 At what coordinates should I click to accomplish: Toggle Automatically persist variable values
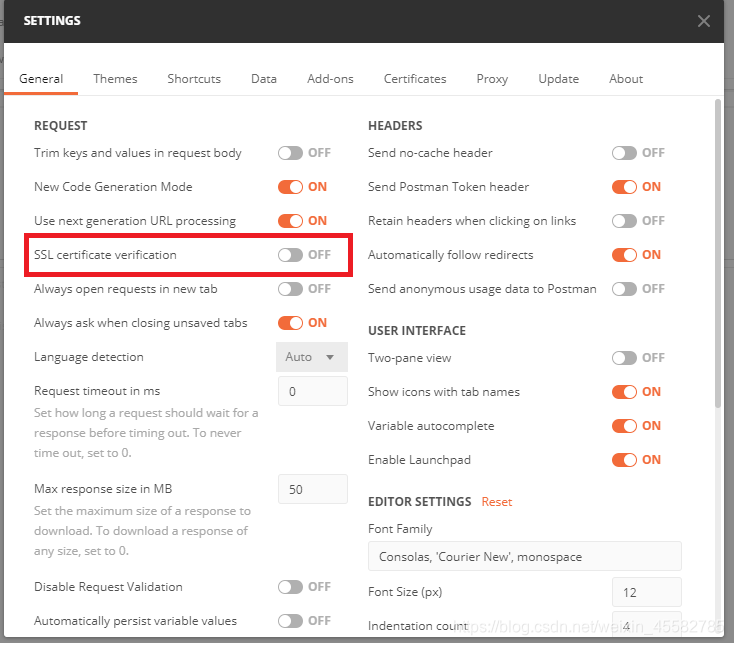coord(290,621)
